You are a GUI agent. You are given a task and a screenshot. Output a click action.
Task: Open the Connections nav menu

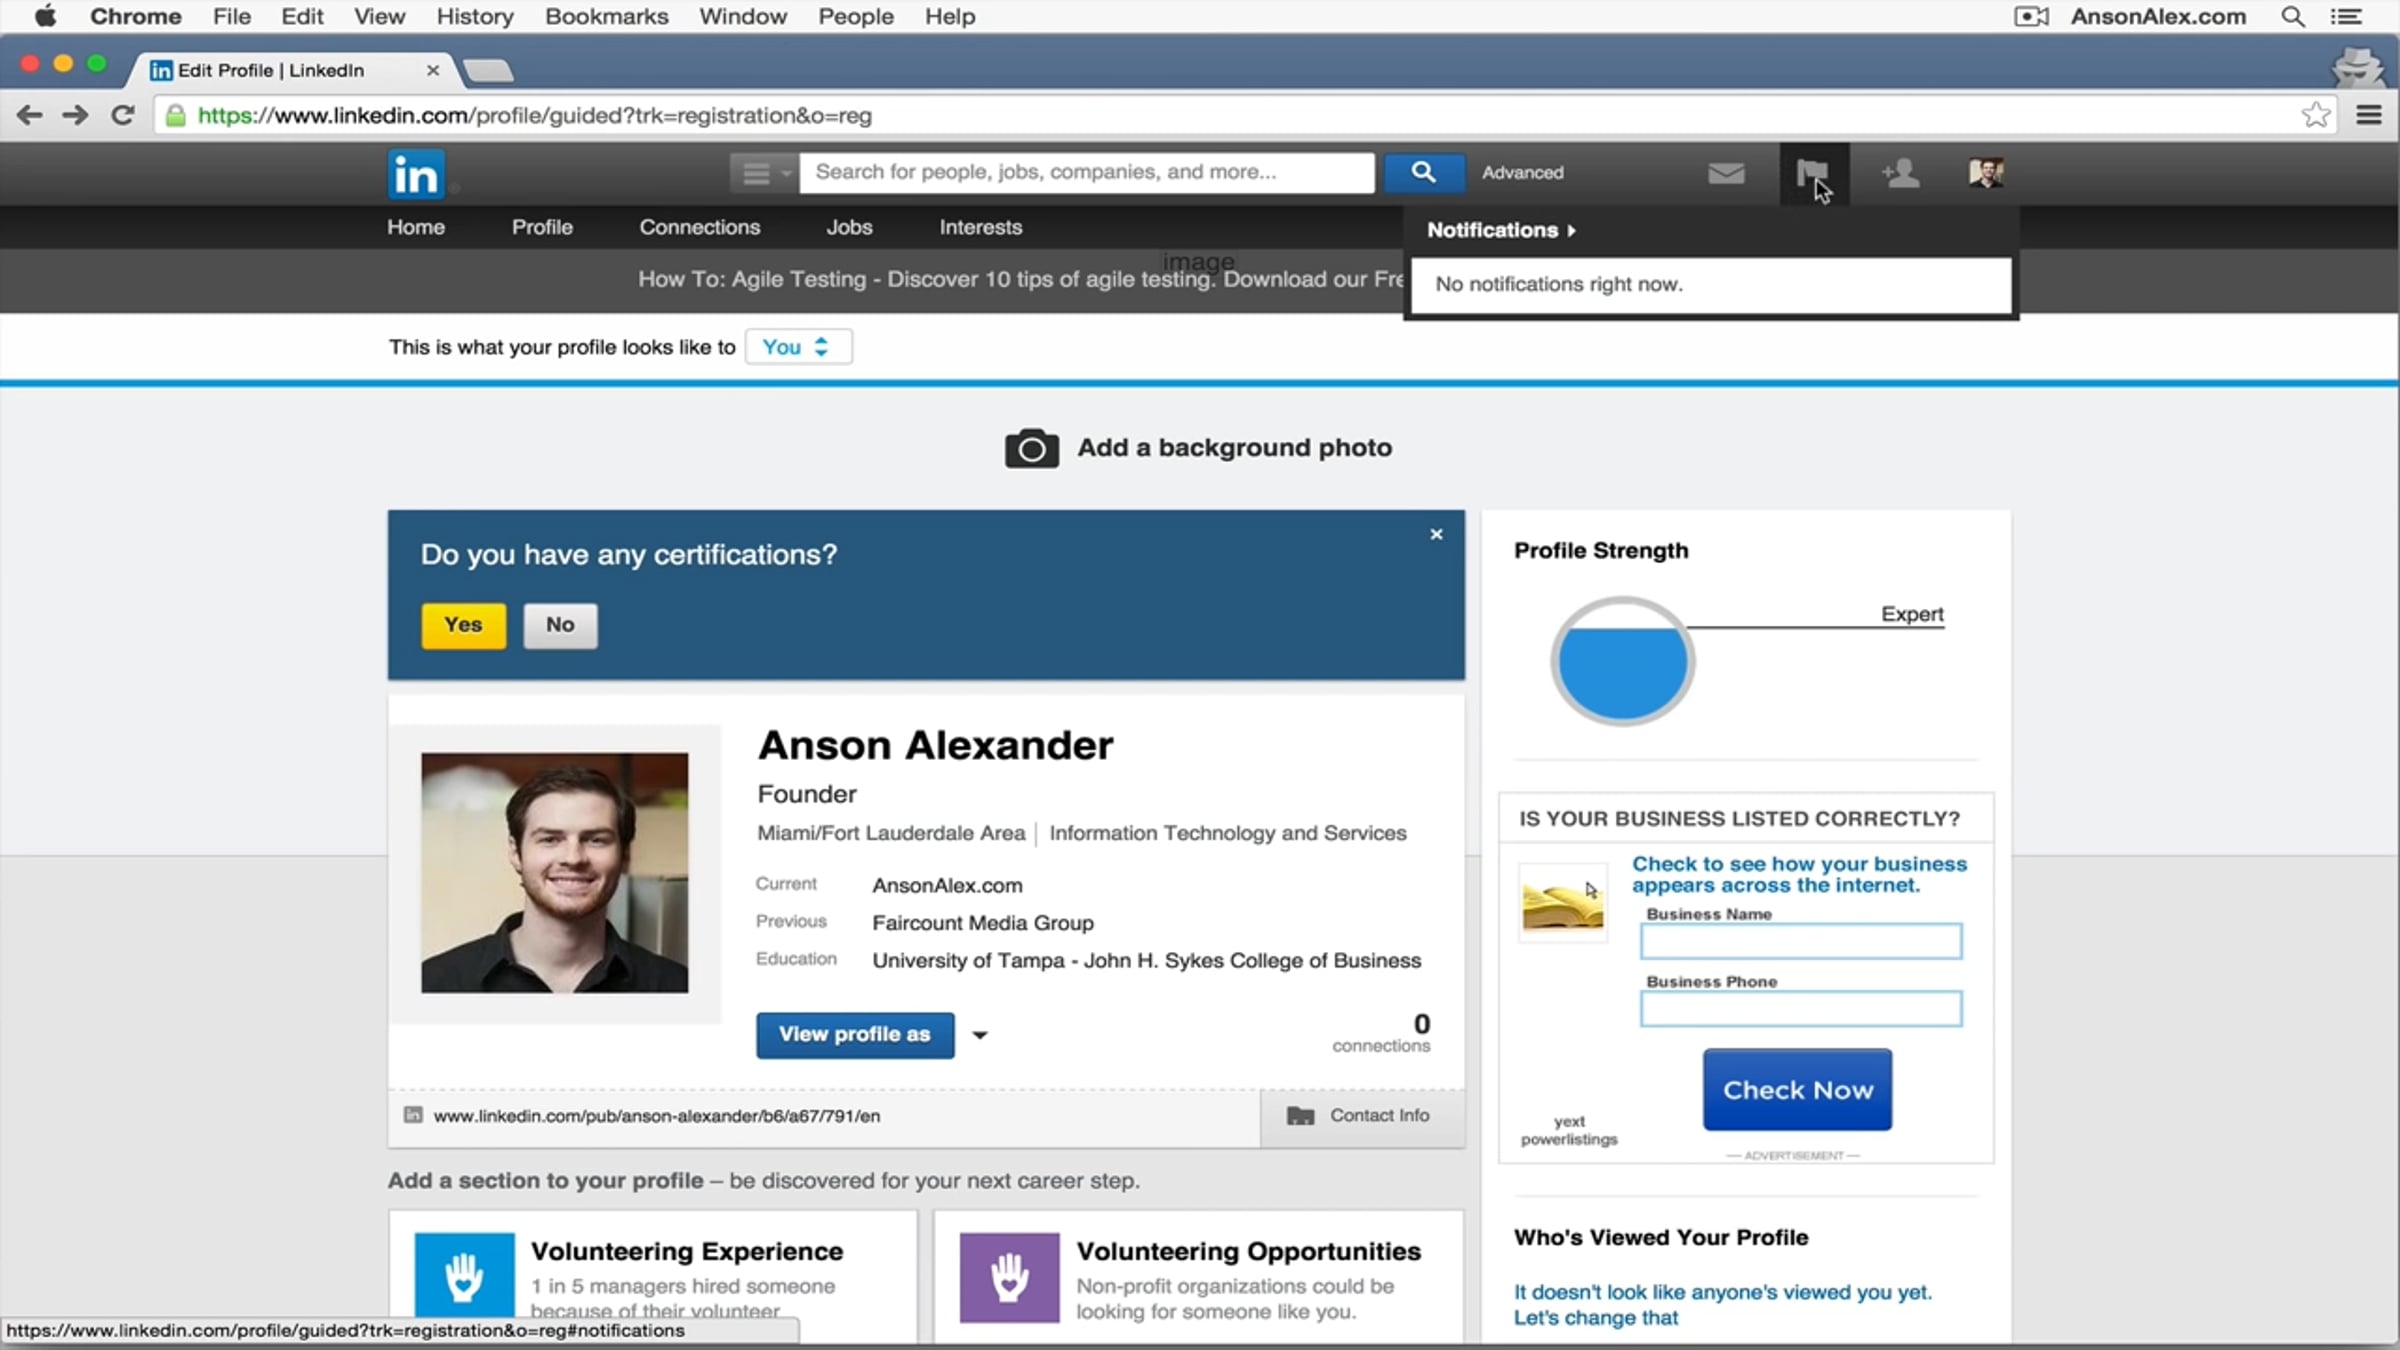[699, 227]
